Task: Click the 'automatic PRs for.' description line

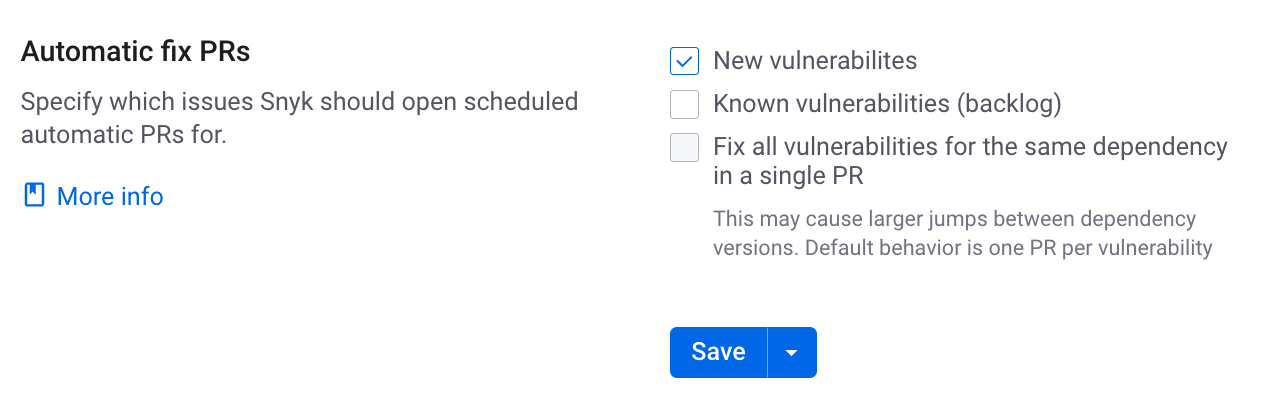Action: coord(124,133)
